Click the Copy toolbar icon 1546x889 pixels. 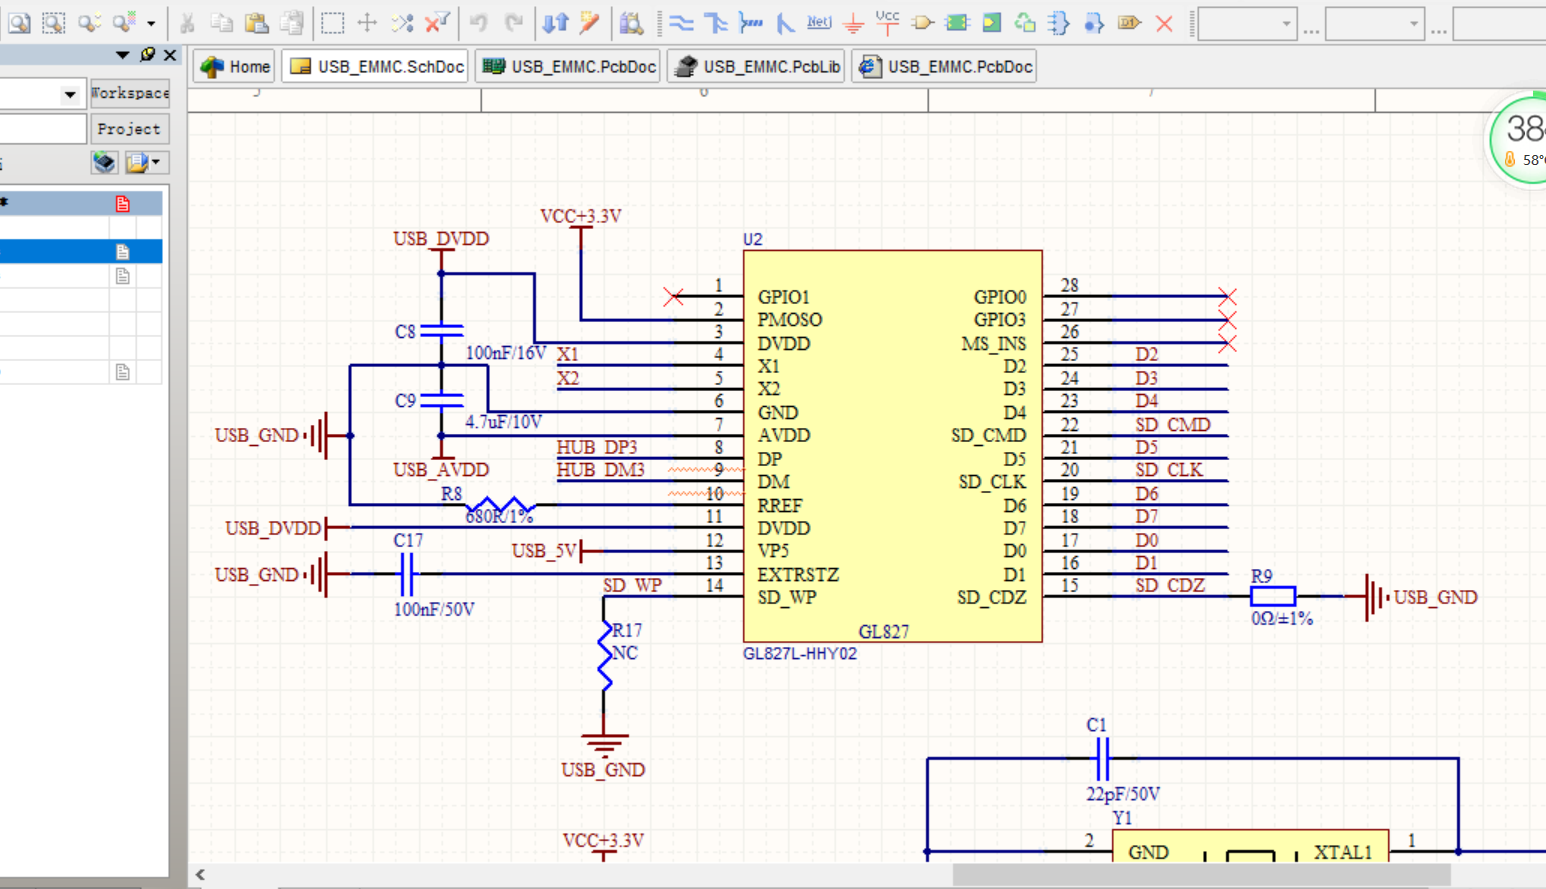(222, 22)
